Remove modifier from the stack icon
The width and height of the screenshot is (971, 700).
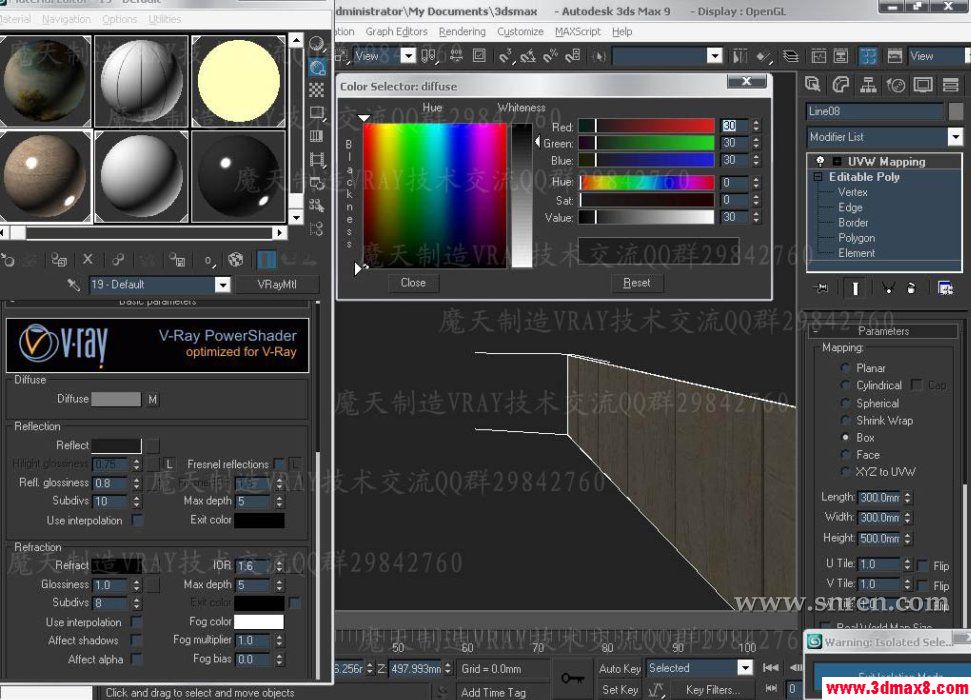click(x=911, y=288)
